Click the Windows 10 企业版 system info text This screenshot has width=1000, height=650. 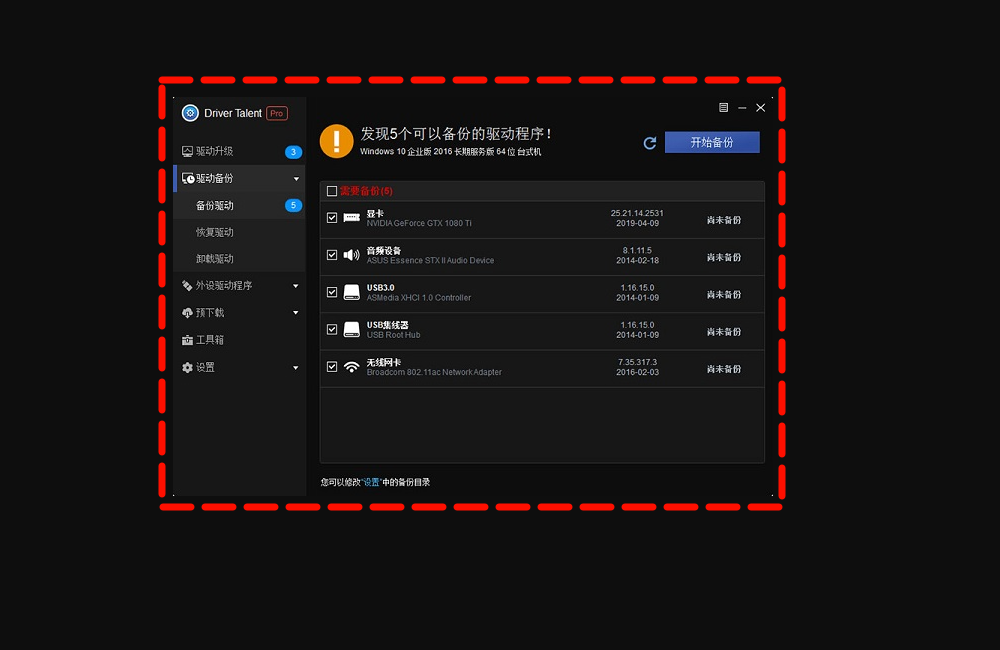450,152
